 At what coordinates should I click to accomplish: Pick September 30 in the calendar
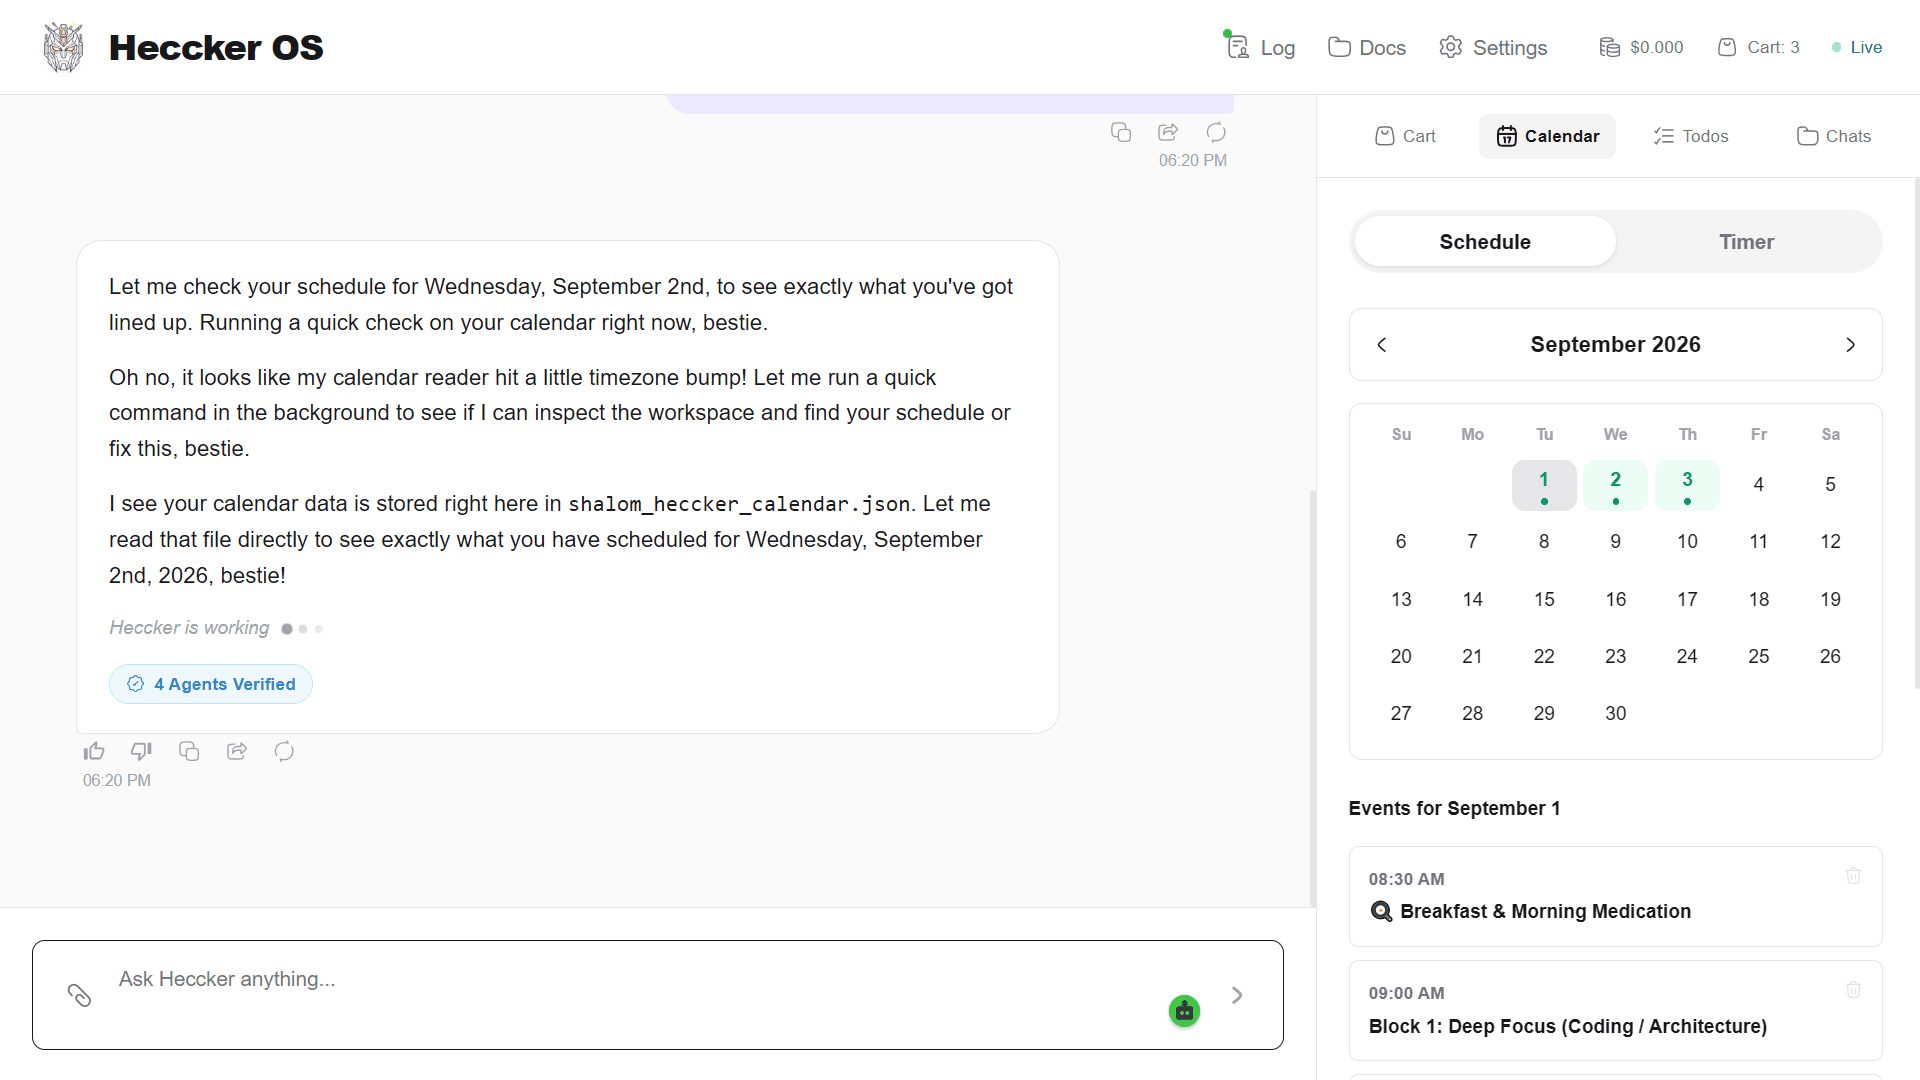click(1616, 714)
